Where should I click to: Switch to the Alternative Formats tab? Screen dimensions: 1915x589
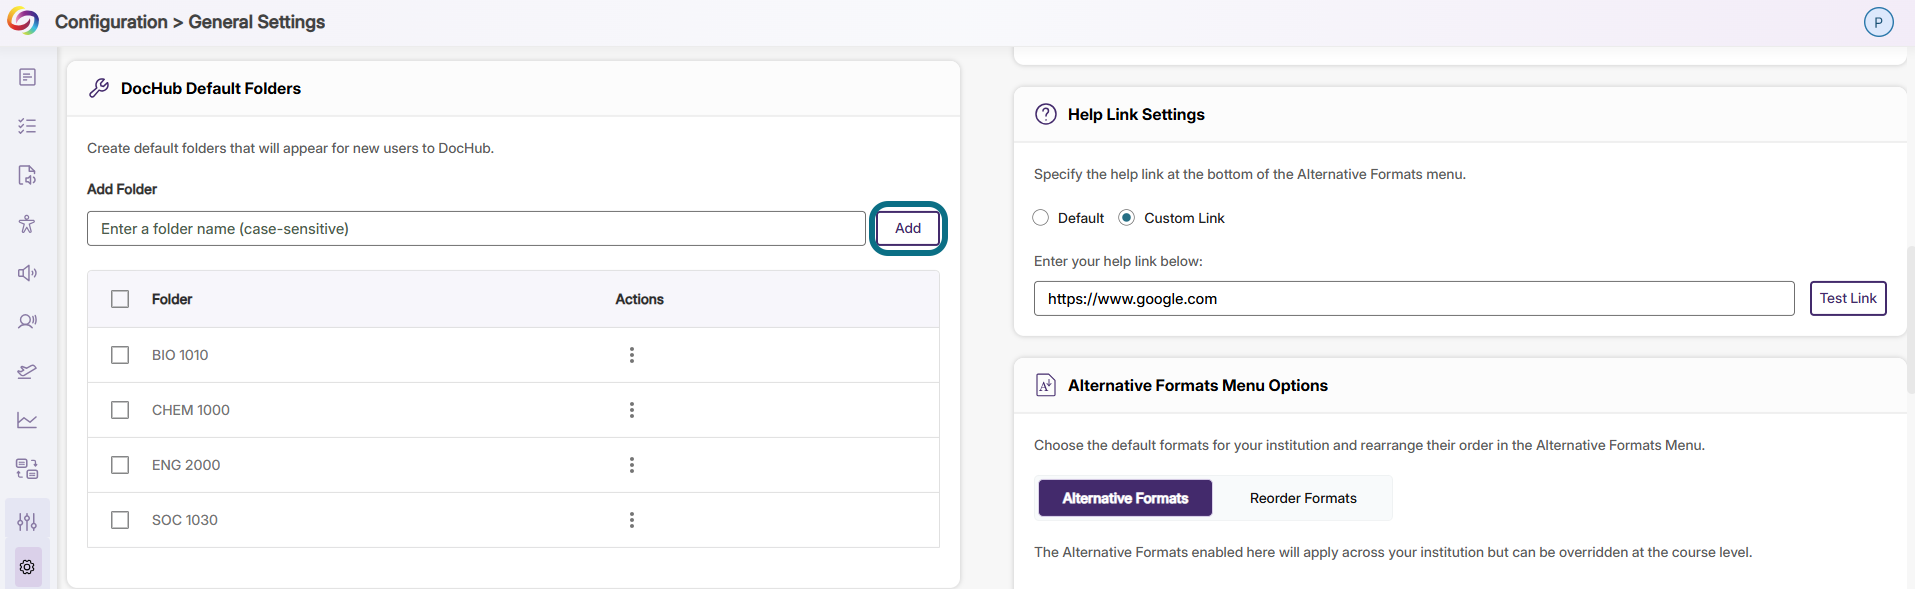(x=1125, y=498)
